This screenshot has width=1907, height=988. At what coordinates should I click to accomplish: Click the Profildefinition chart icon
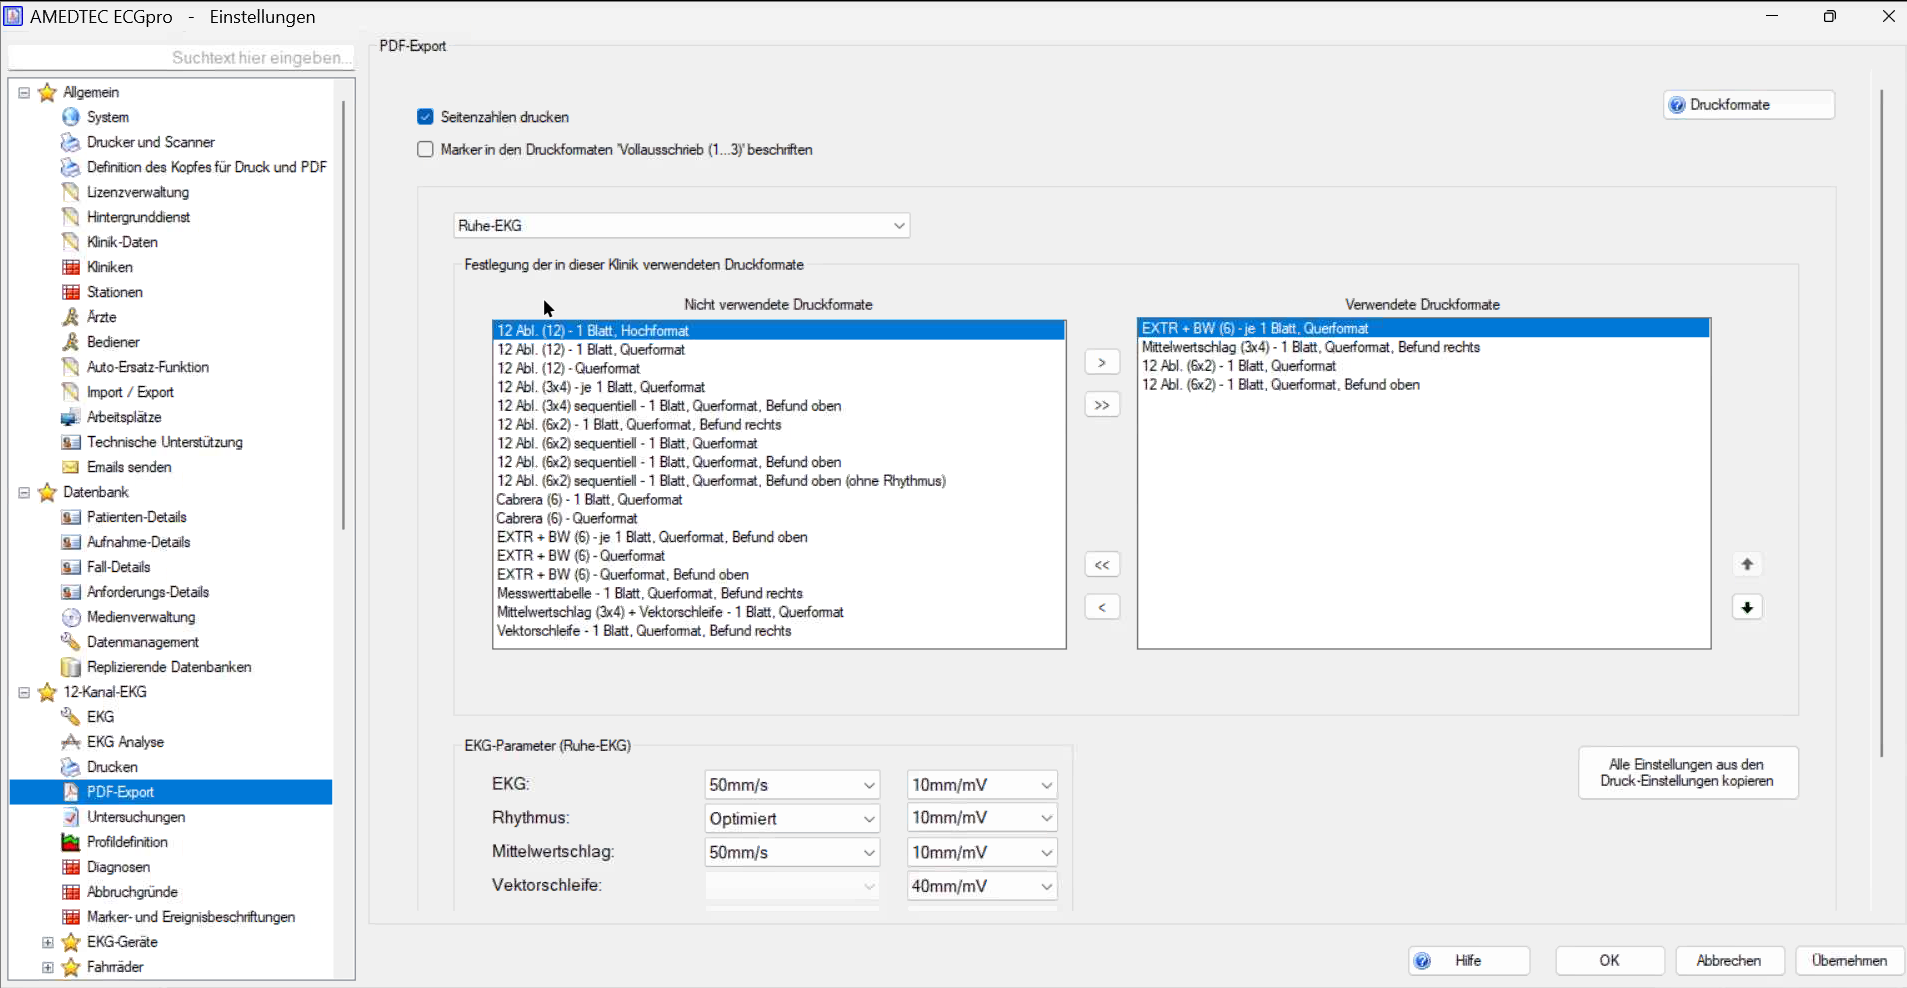tap(70, 842)
